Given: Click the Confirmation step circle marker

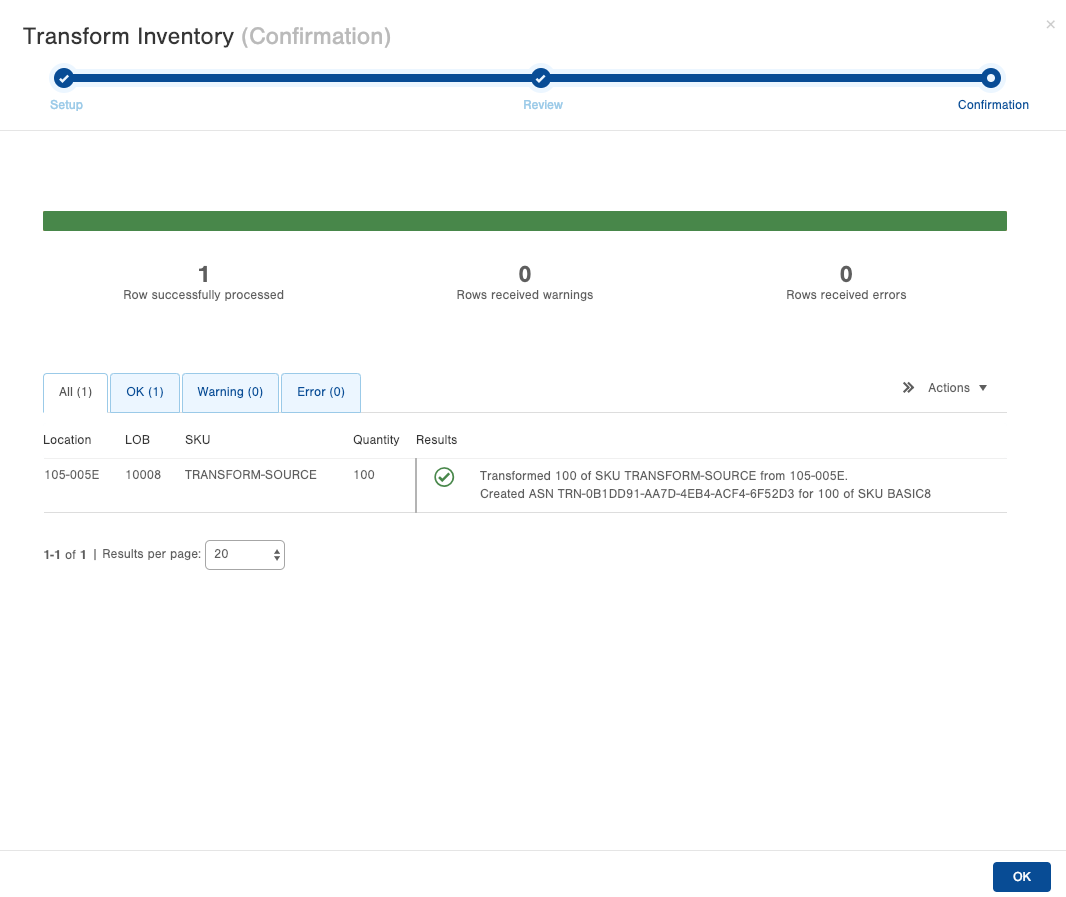Looking at the screenshot, I should tap(991, 78).
